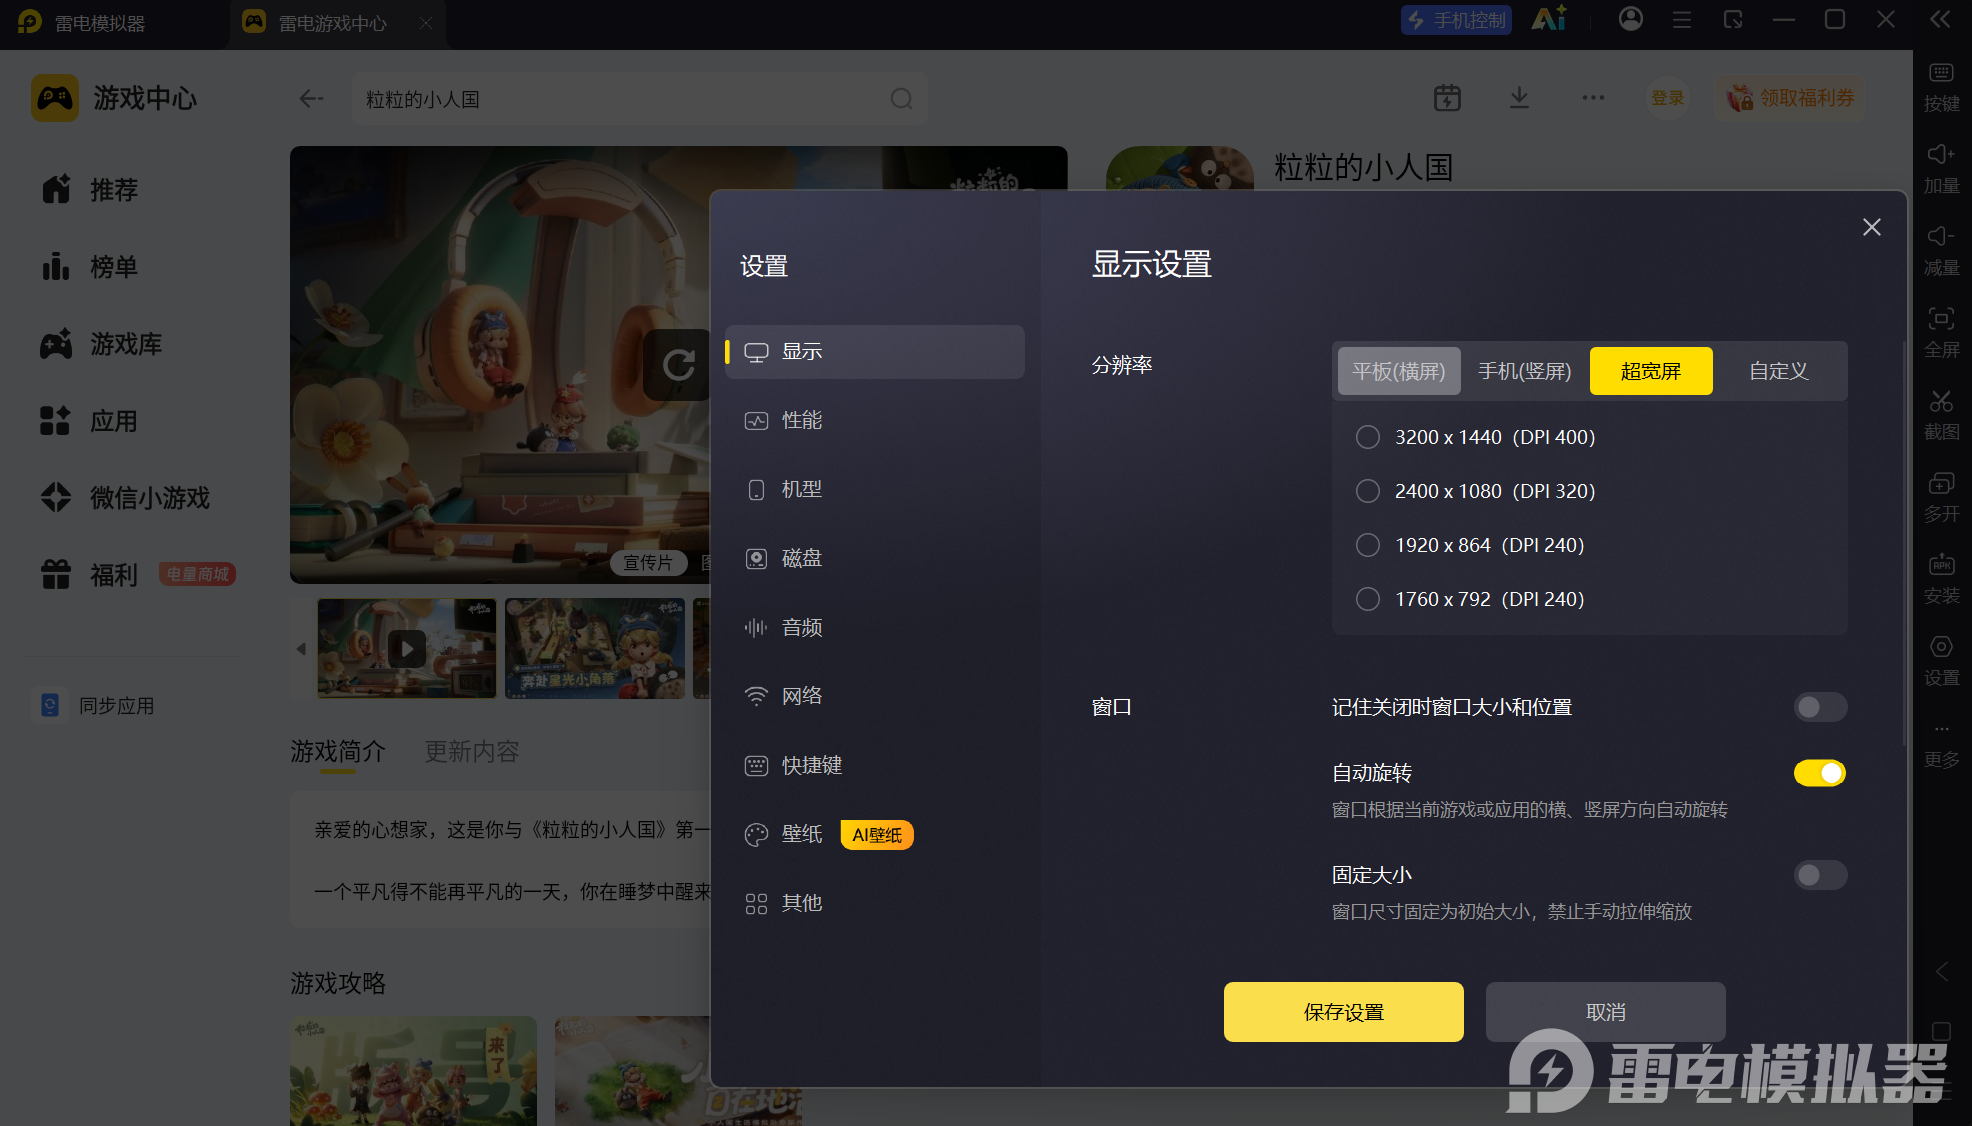Select the 机型 device model settings category
Viewport: 1972px width, 1126px height.
coord(875,490)
